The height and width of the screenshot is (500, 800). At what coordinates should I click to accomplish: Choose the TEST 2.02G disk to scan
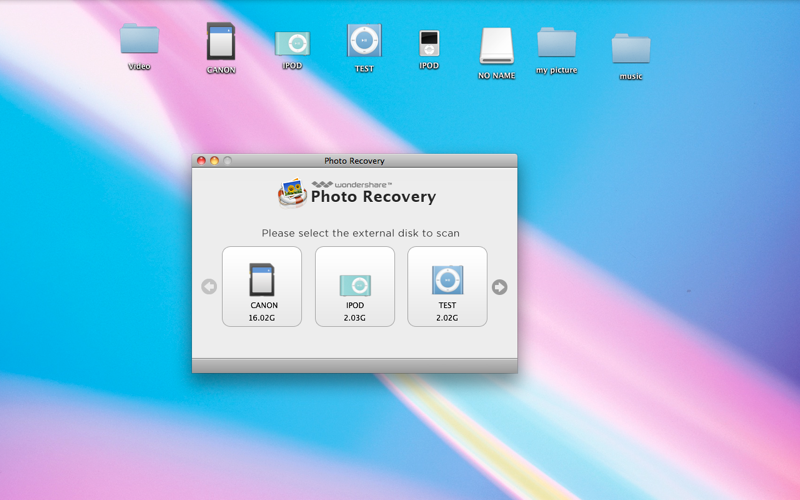[447, 287]
